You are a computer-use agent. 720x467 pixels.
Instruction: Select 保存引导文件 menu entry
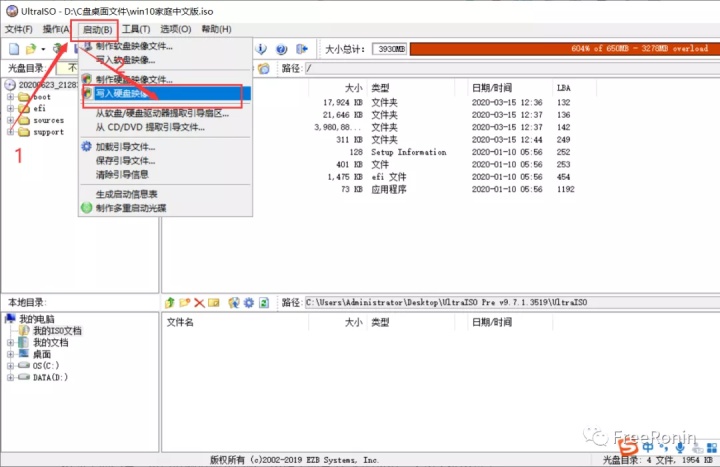(x=166, y=161)
